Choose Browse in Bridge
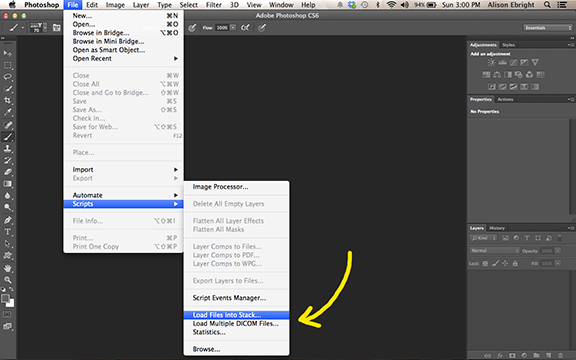This screenshot has width=576, height=360. (123, 33)
